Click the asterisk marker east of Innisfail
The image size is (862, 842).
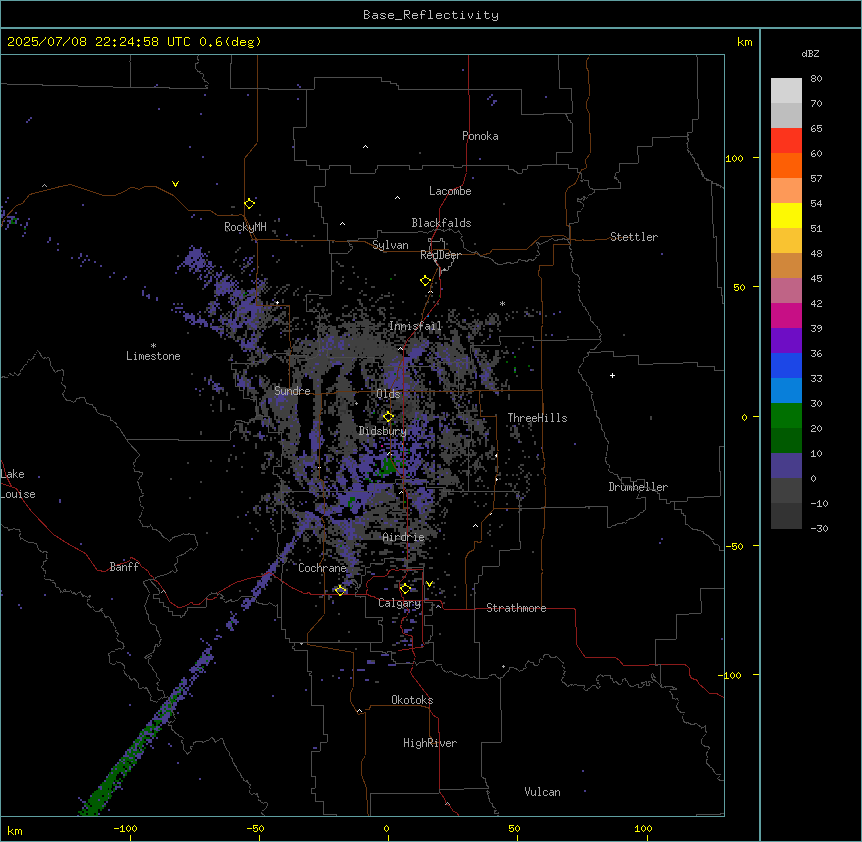[502, 303]
